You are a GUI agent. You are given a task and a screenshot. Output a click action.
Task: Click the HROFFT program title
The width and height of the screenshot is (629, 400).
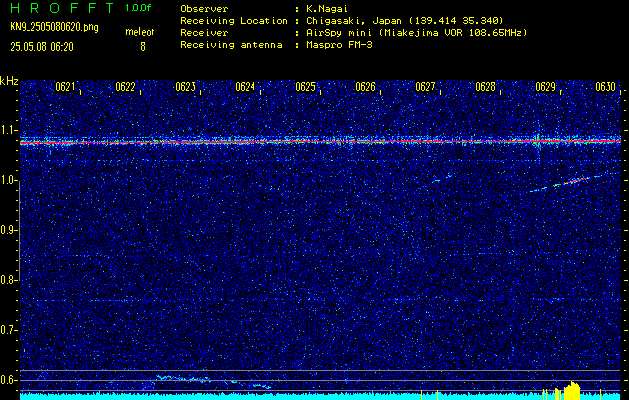coord(63,8)
